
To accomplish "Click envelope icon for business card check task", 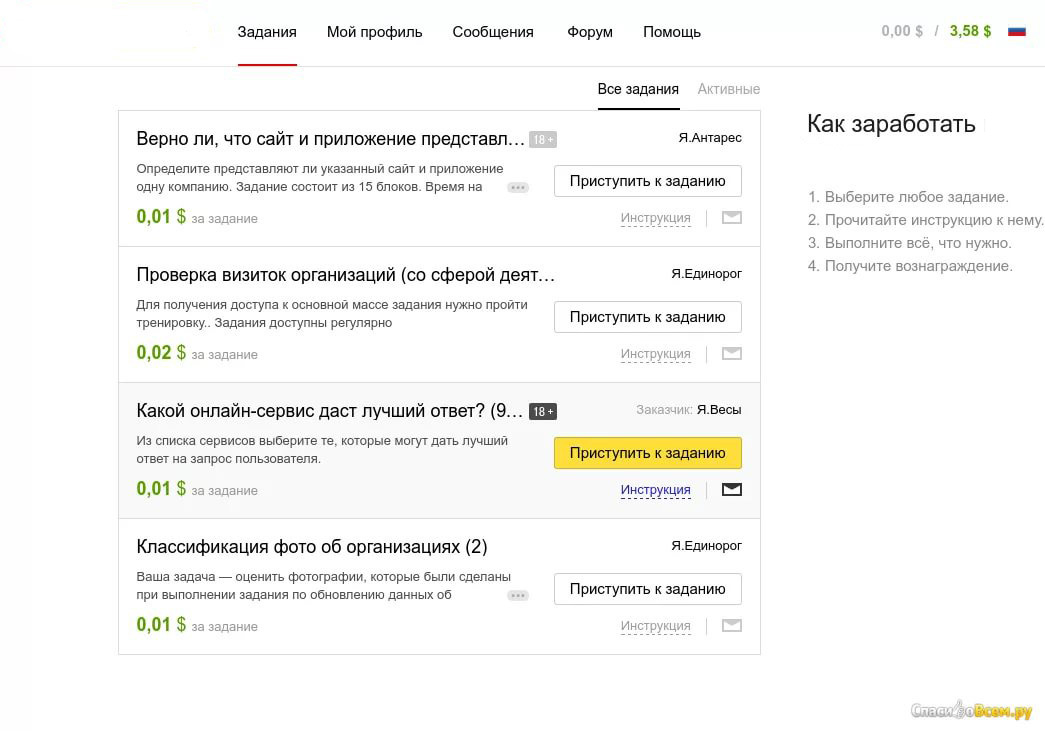I will click(731, 353).
